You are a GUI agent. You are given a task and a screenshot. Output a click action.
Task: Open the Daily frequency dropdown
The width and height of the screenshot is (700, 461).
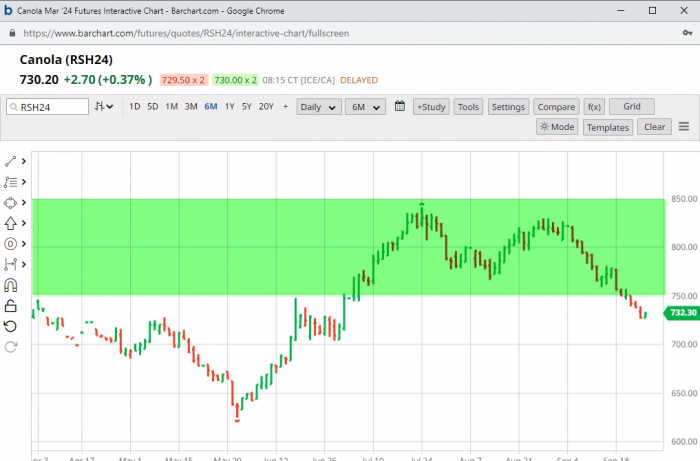319,107
